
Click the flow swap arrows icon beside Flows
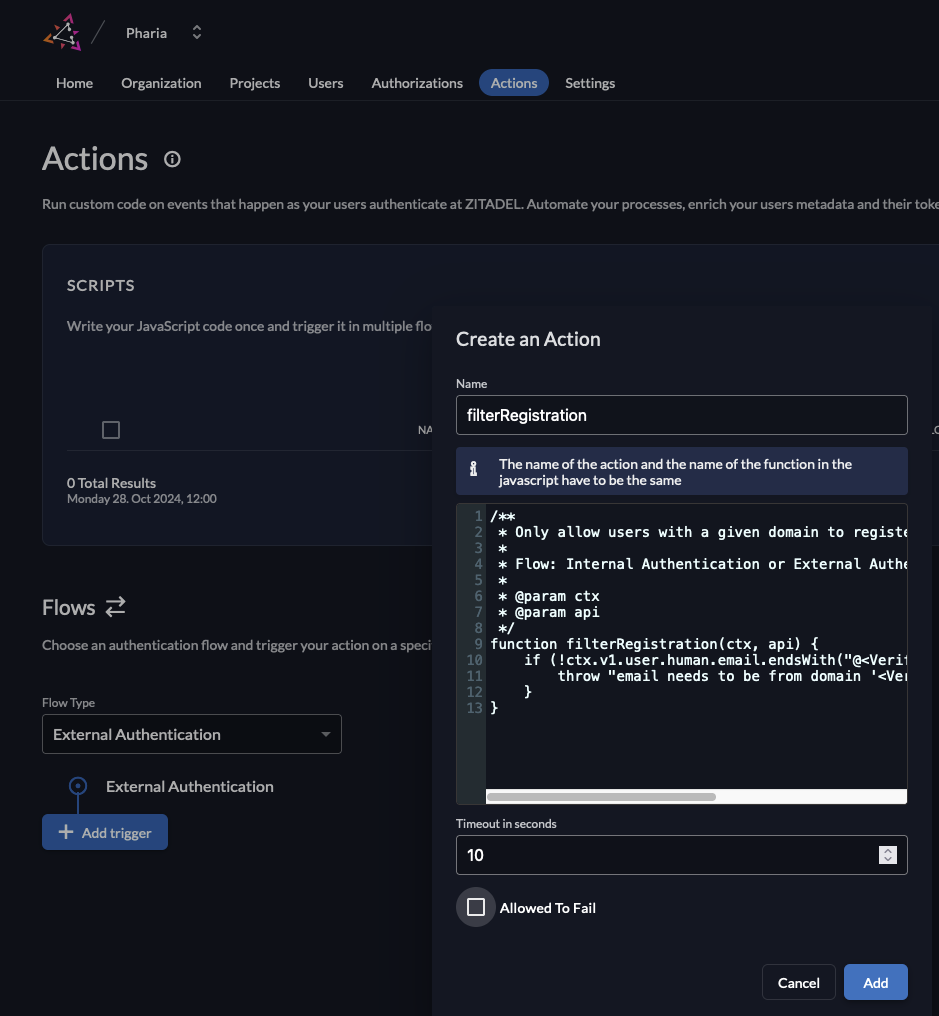point(114,607)
